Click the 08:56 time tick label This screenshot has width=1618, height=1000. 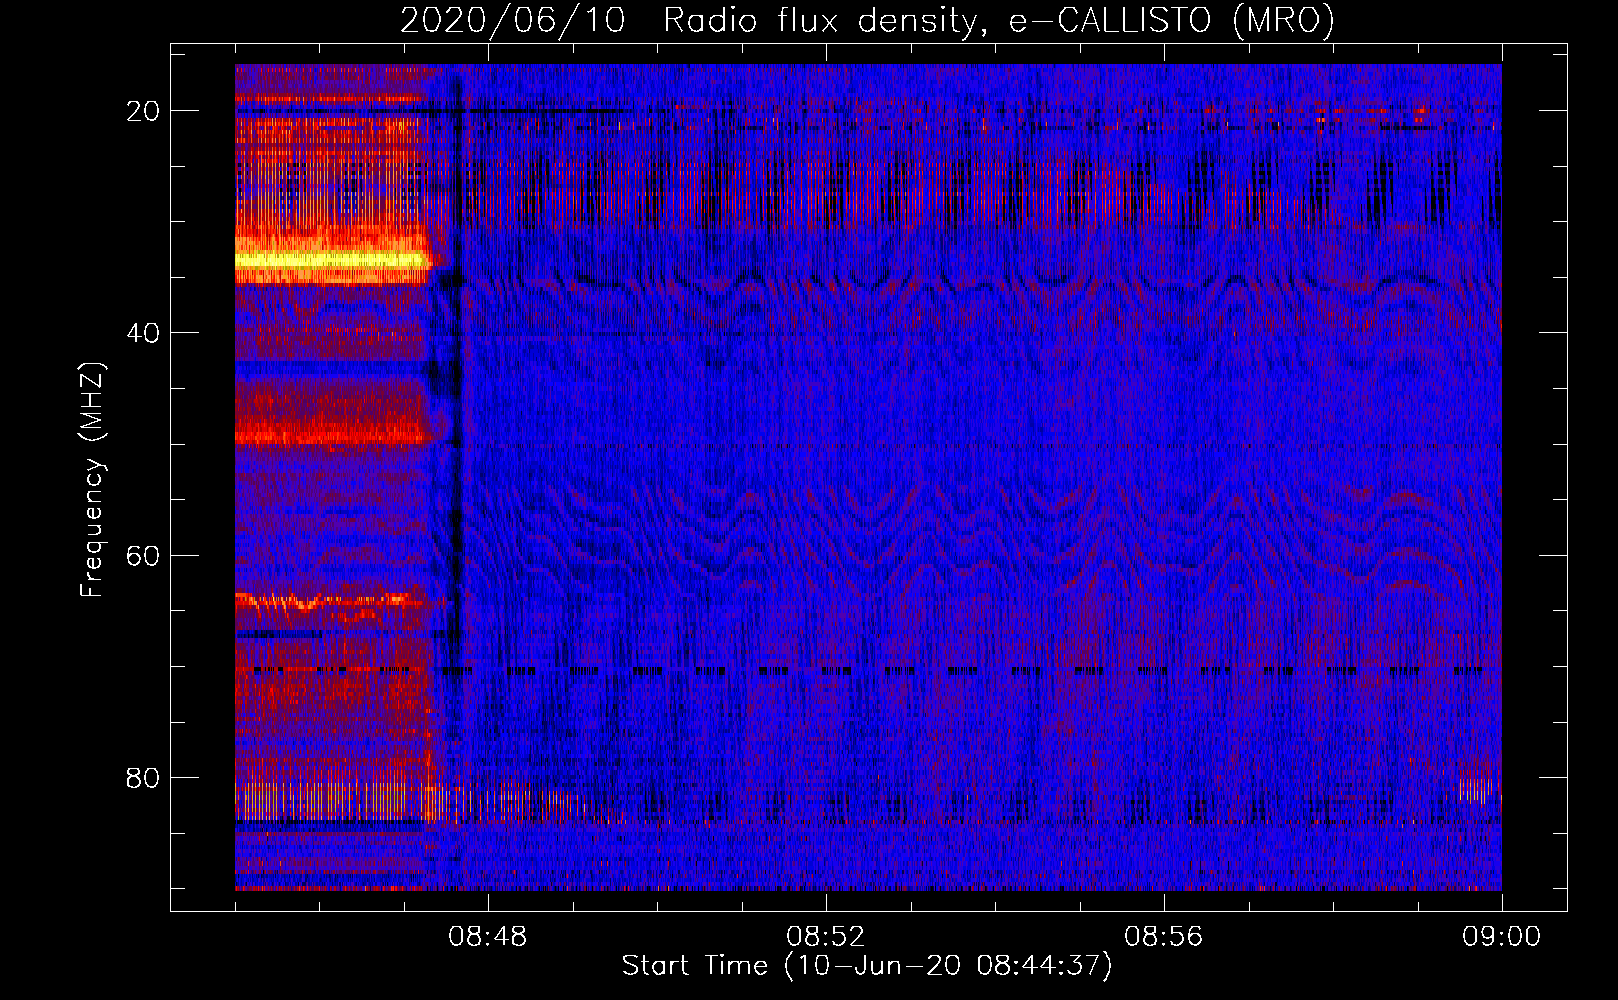pos(1164,937)
